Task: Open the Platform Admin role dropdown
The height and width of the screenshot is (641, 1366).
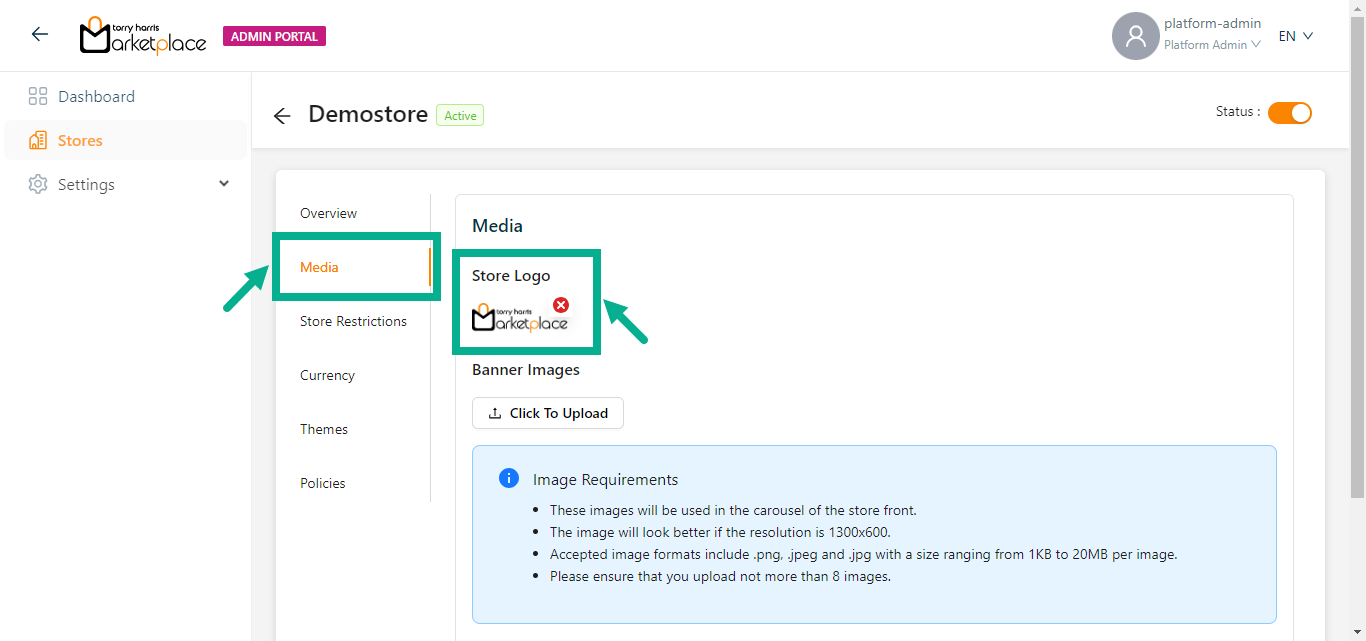Action: tap(1211, 45)
